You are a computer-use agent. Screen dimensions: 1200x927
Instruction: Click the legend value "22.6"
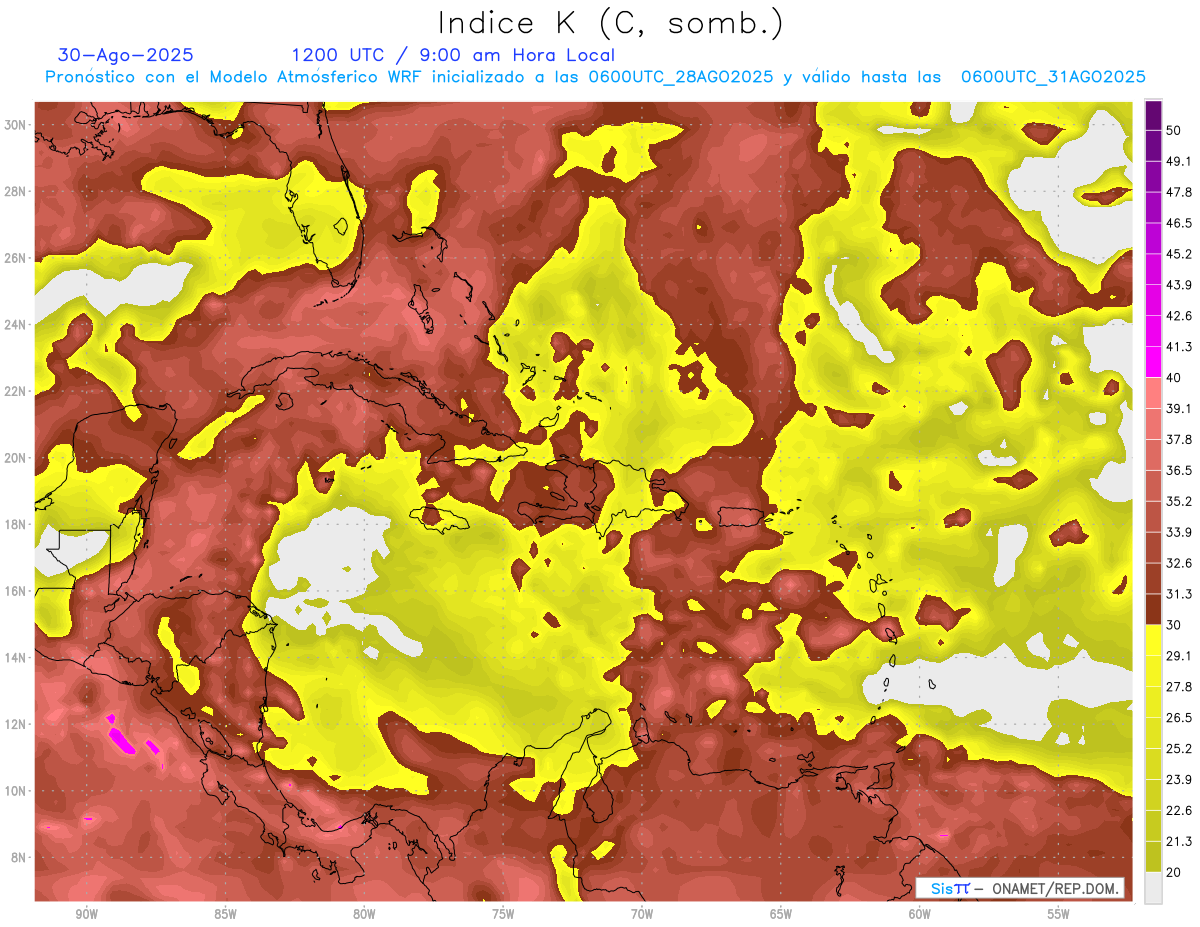[x=1178, y=810]
